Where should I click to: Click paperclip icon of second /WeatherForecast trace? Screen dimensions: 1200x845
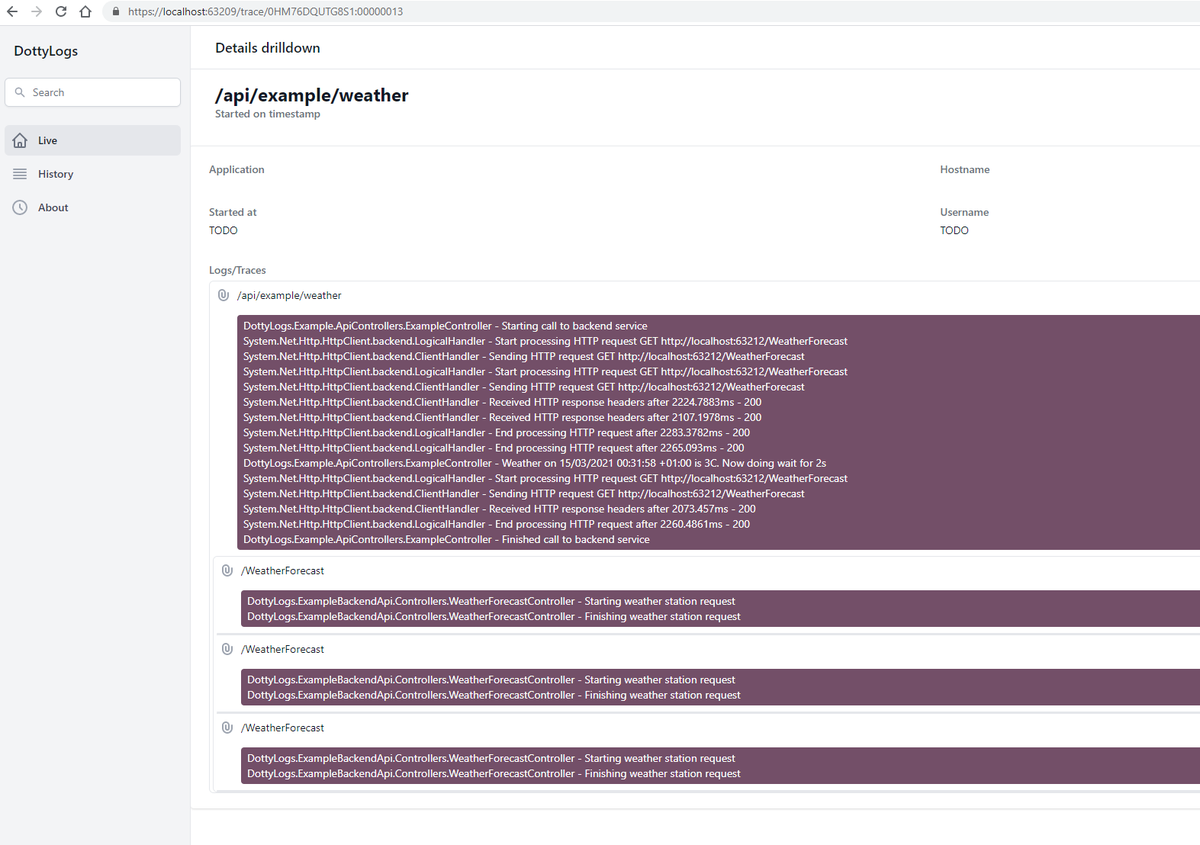(x=227, y=649)
